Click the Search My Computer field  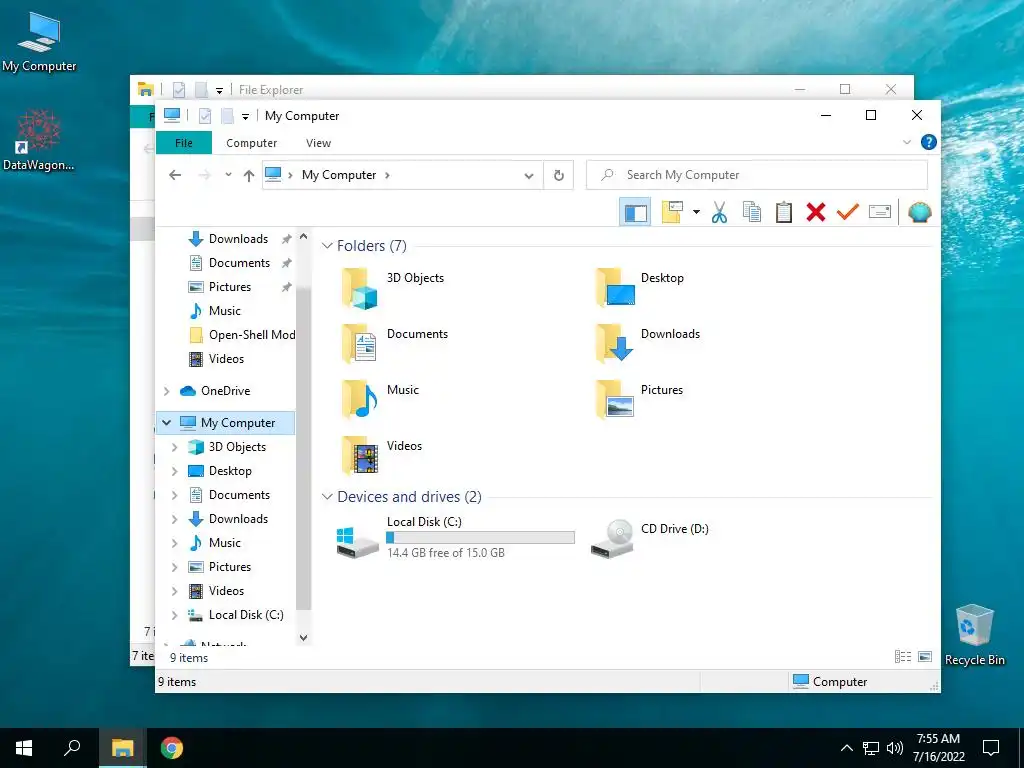[x=757, y=175]
